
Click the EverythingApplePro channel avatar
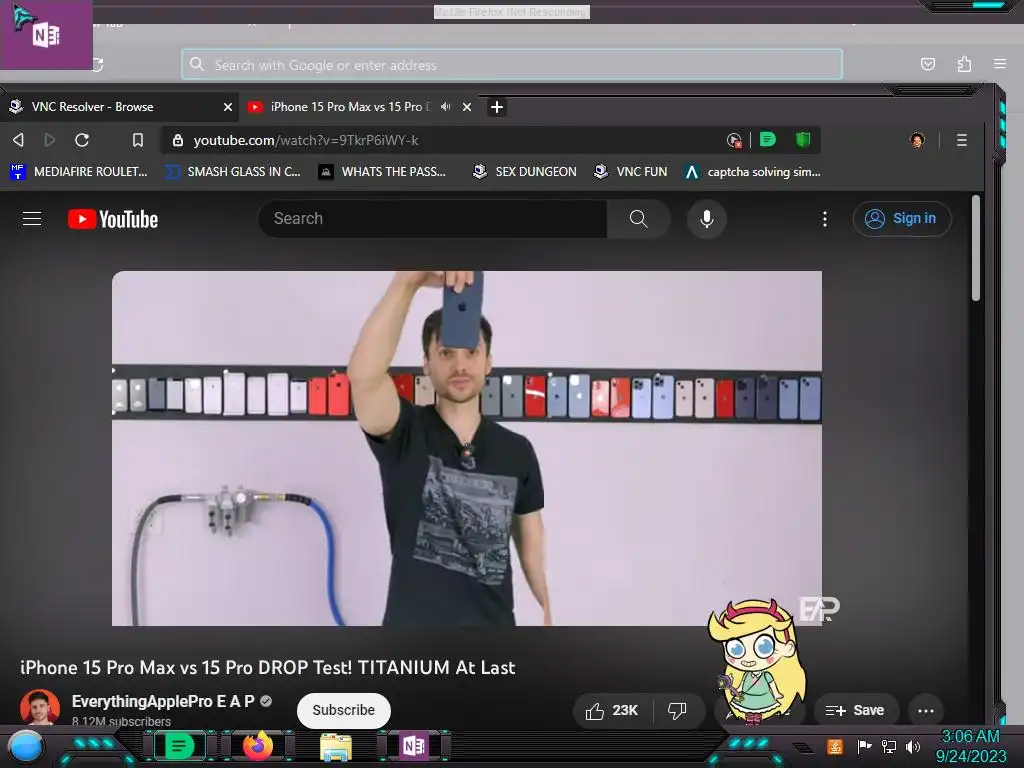coord(40,707)
